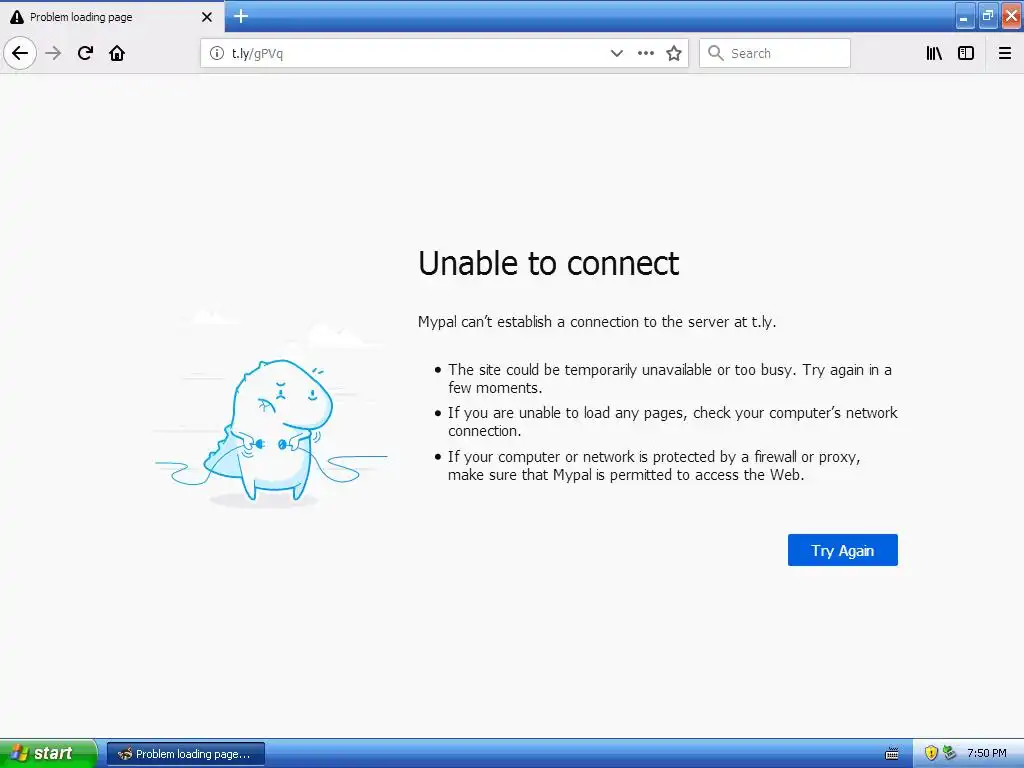Click the network connection tray icon

949,753
